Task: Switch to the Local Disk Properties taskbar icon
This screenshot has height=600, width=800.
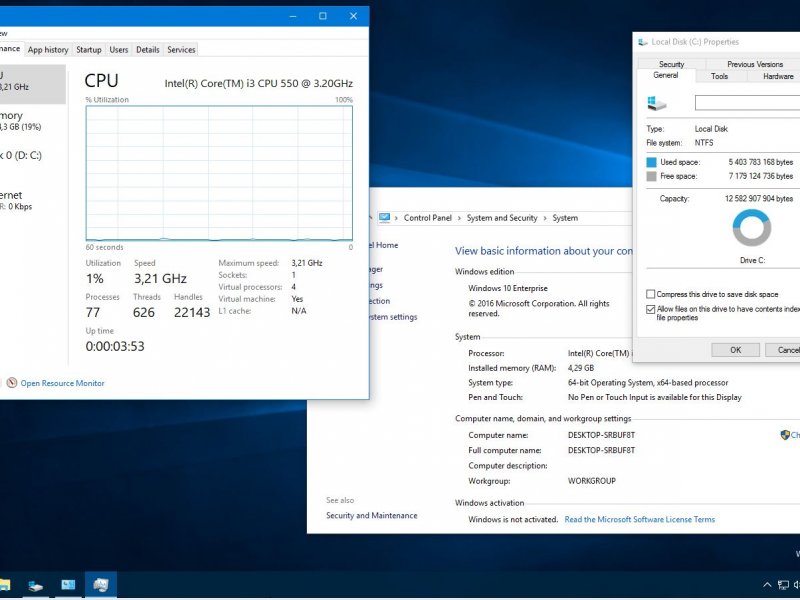Action: pyautogui.click(x=35, y=585)
